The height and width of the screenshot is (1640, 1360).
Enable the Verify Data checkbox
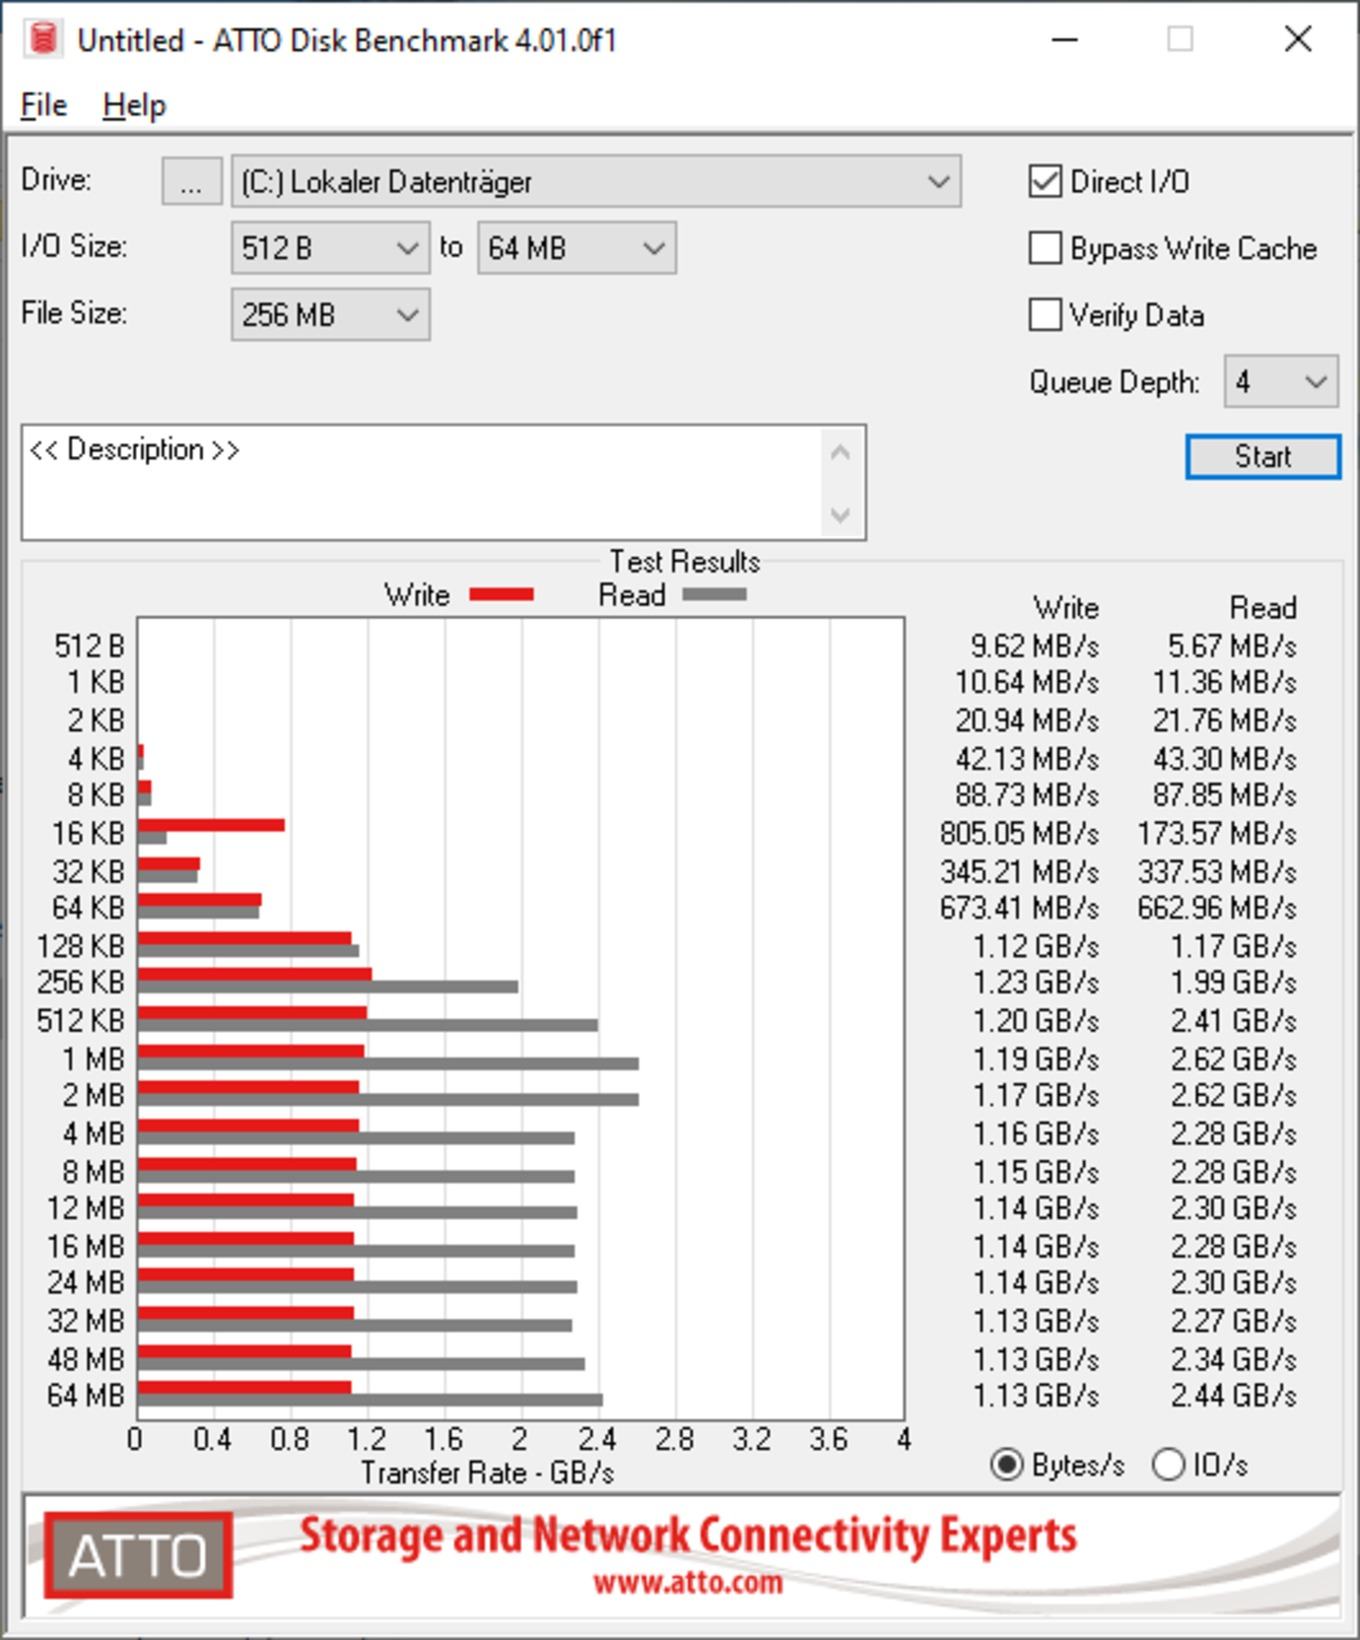pyautogui.click(x=1045, y=315)
